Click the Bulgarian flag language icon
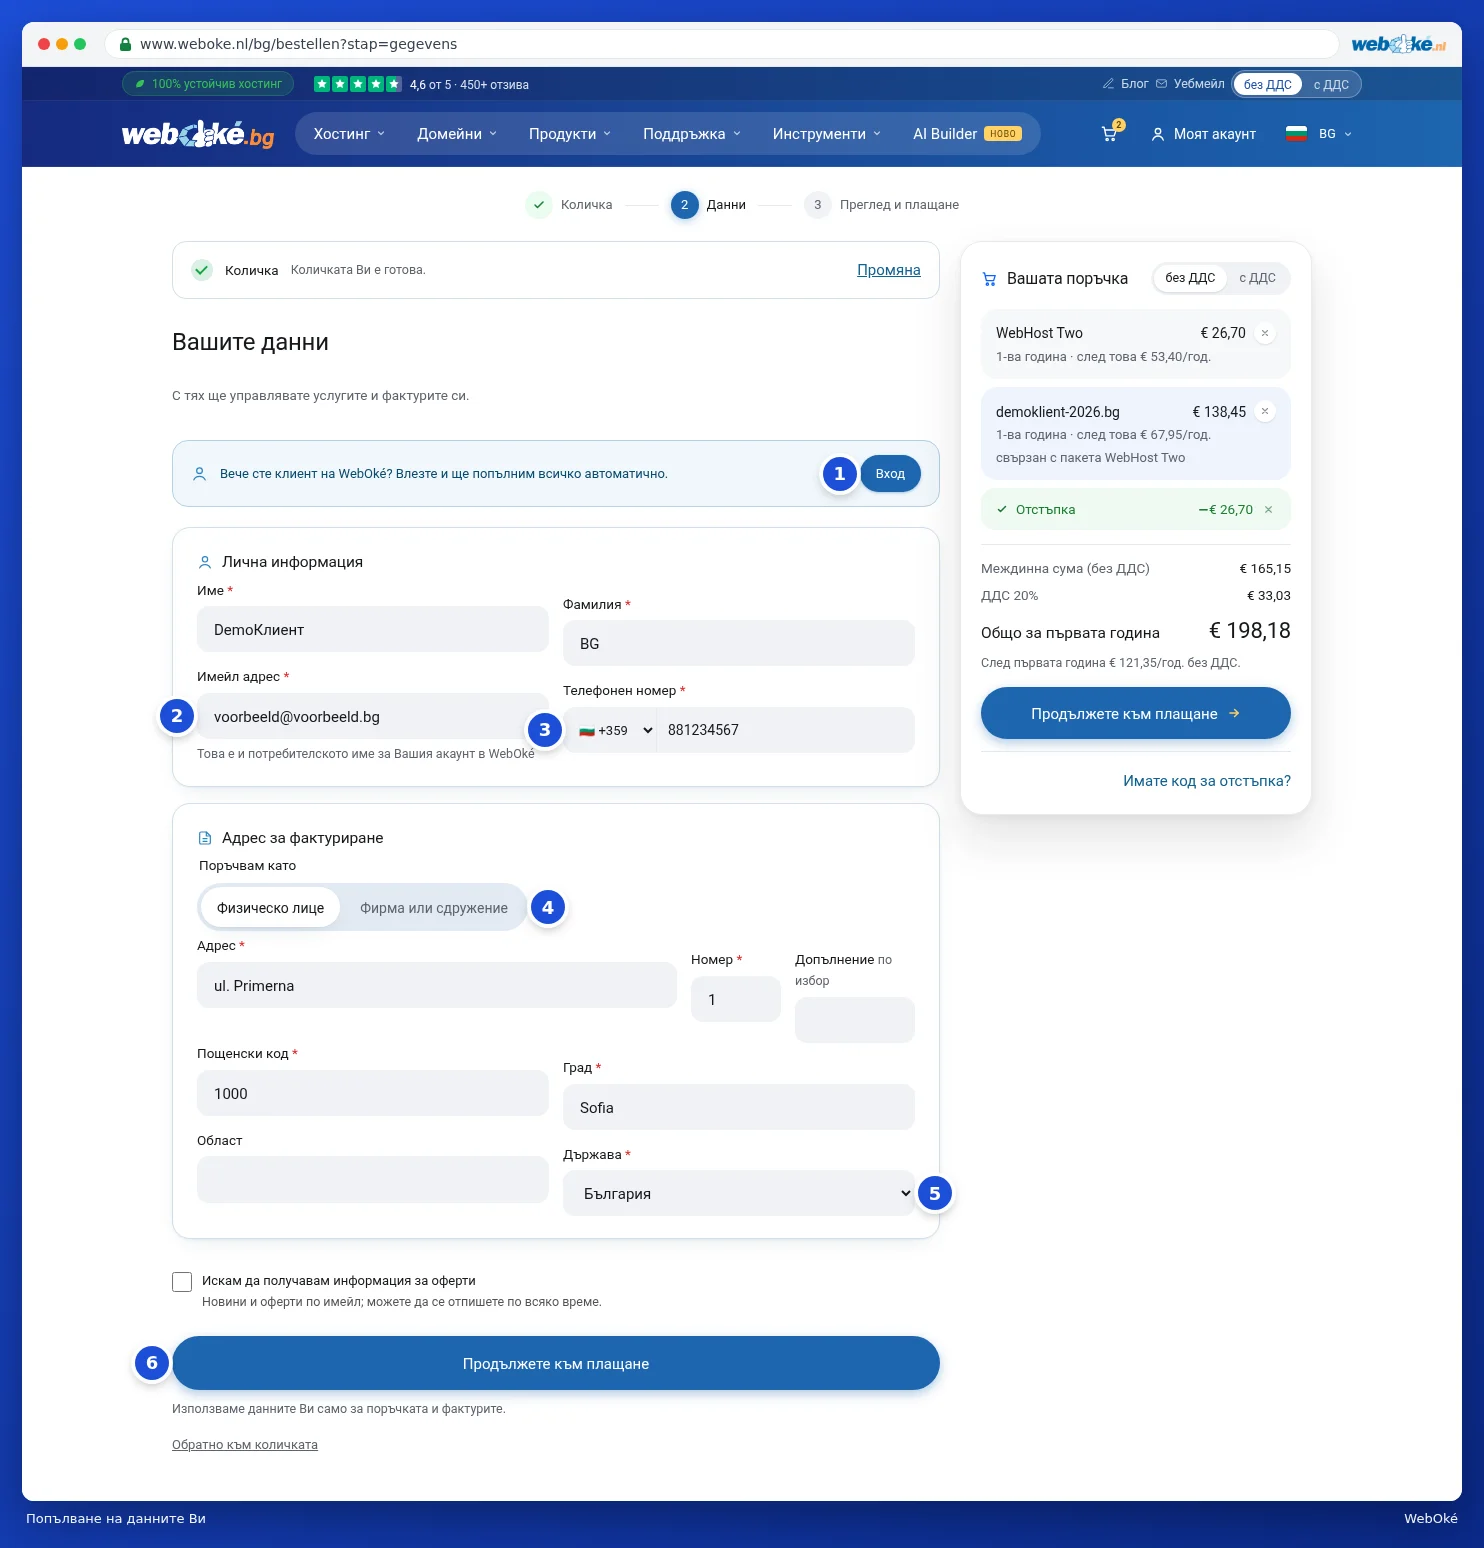Screen dimensions: 1484x1548 click(1296, 133)
